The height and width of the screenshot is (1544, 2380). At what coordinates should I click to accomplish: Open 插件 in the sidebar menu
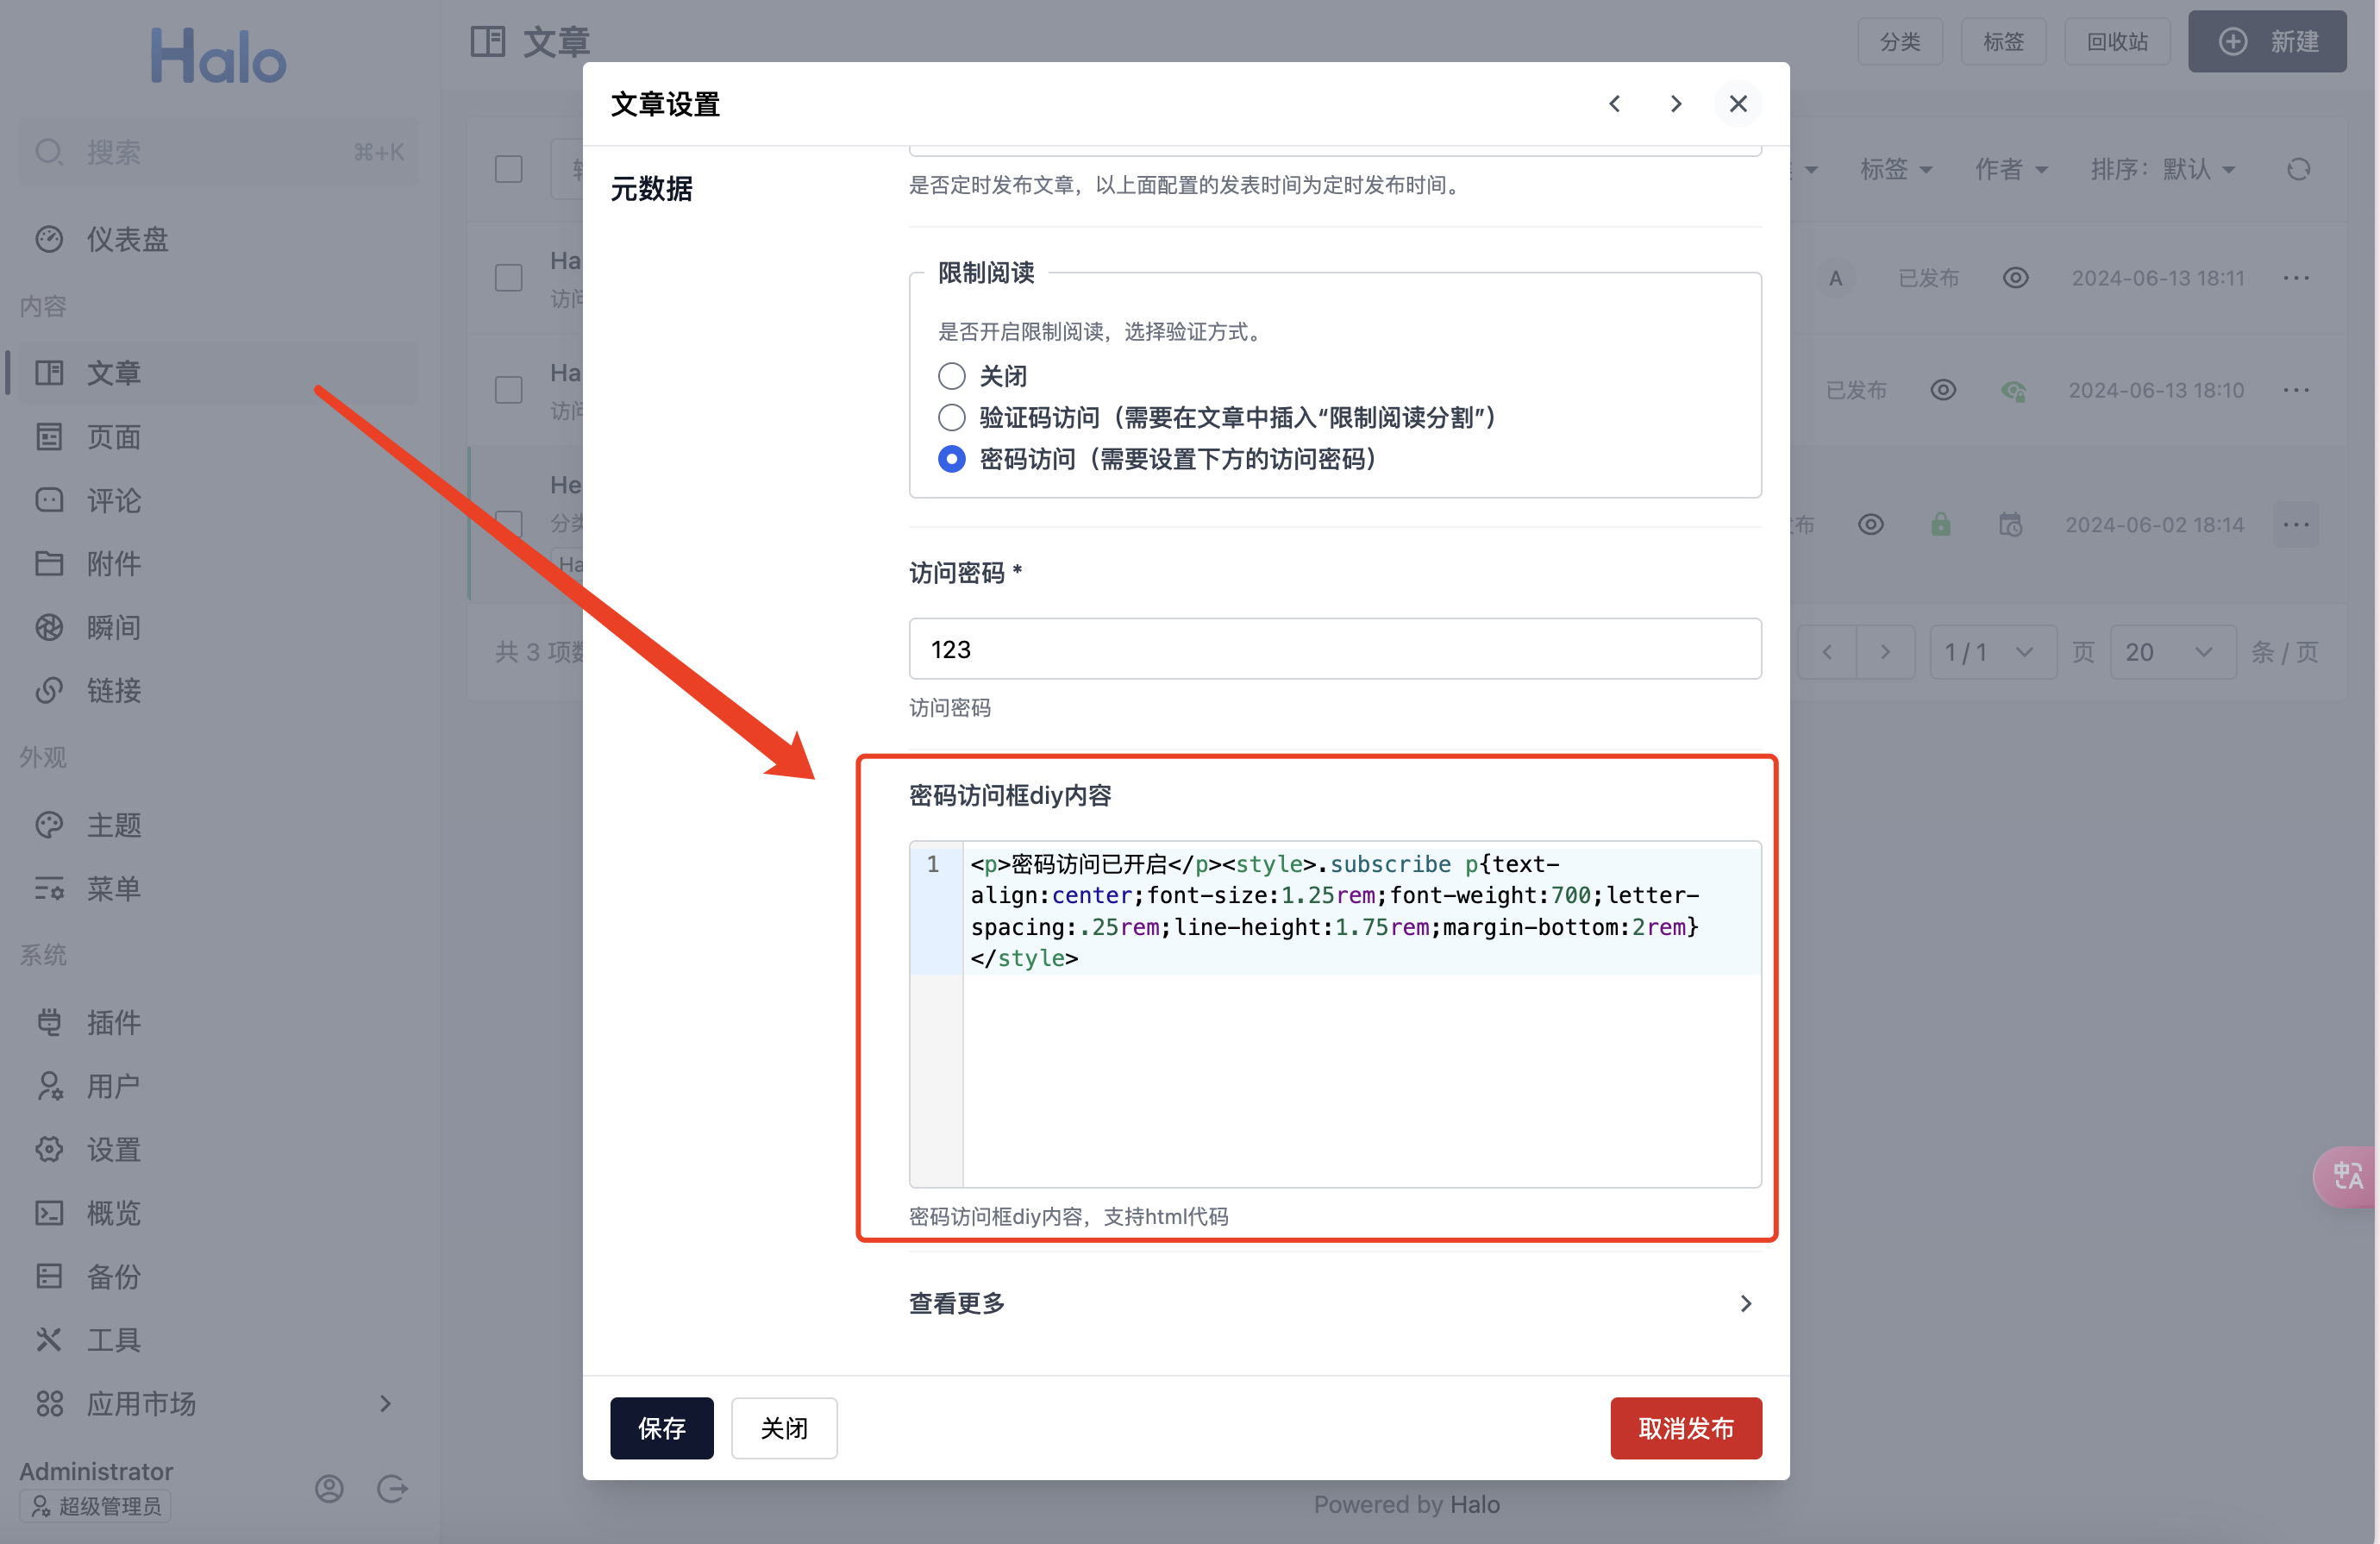tap(218, 1022)
